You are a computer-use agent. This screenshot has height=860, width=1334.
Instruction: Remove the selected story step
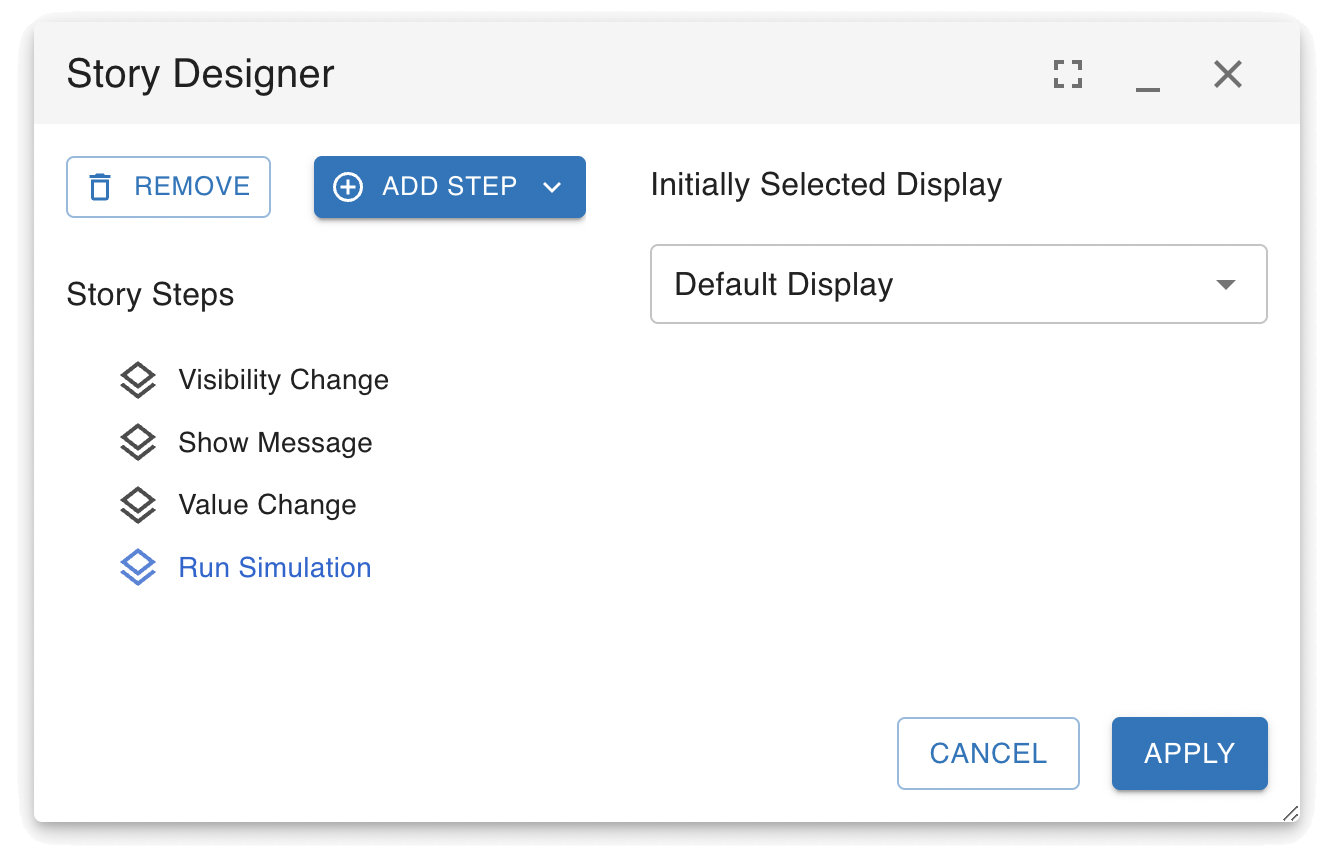tap(168, 187)
